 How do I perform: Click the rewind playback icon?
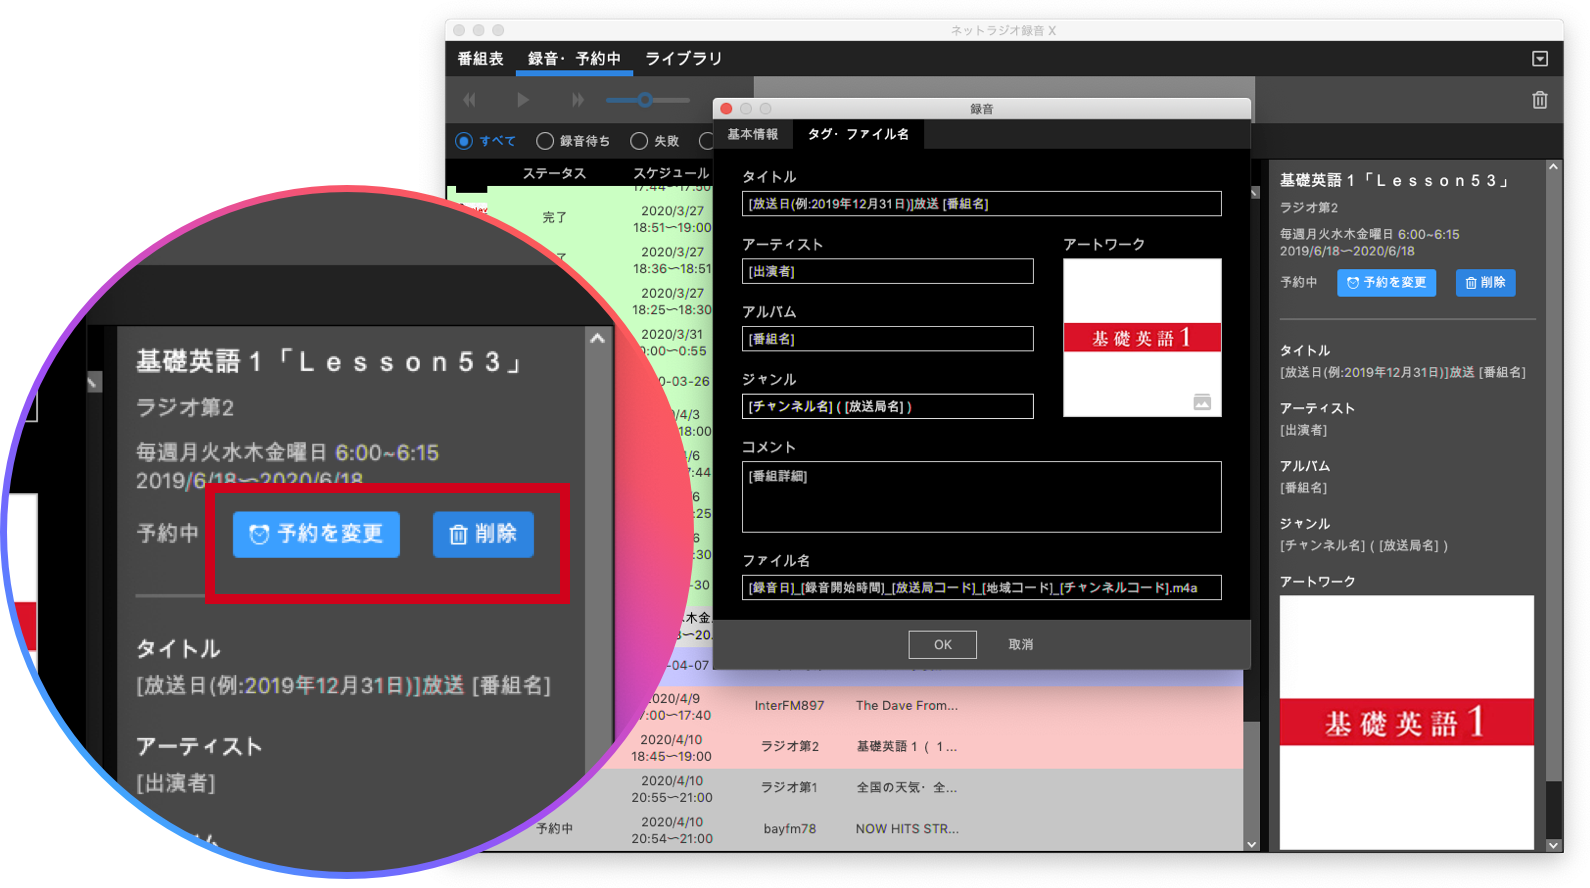click(x=469, y=100)
